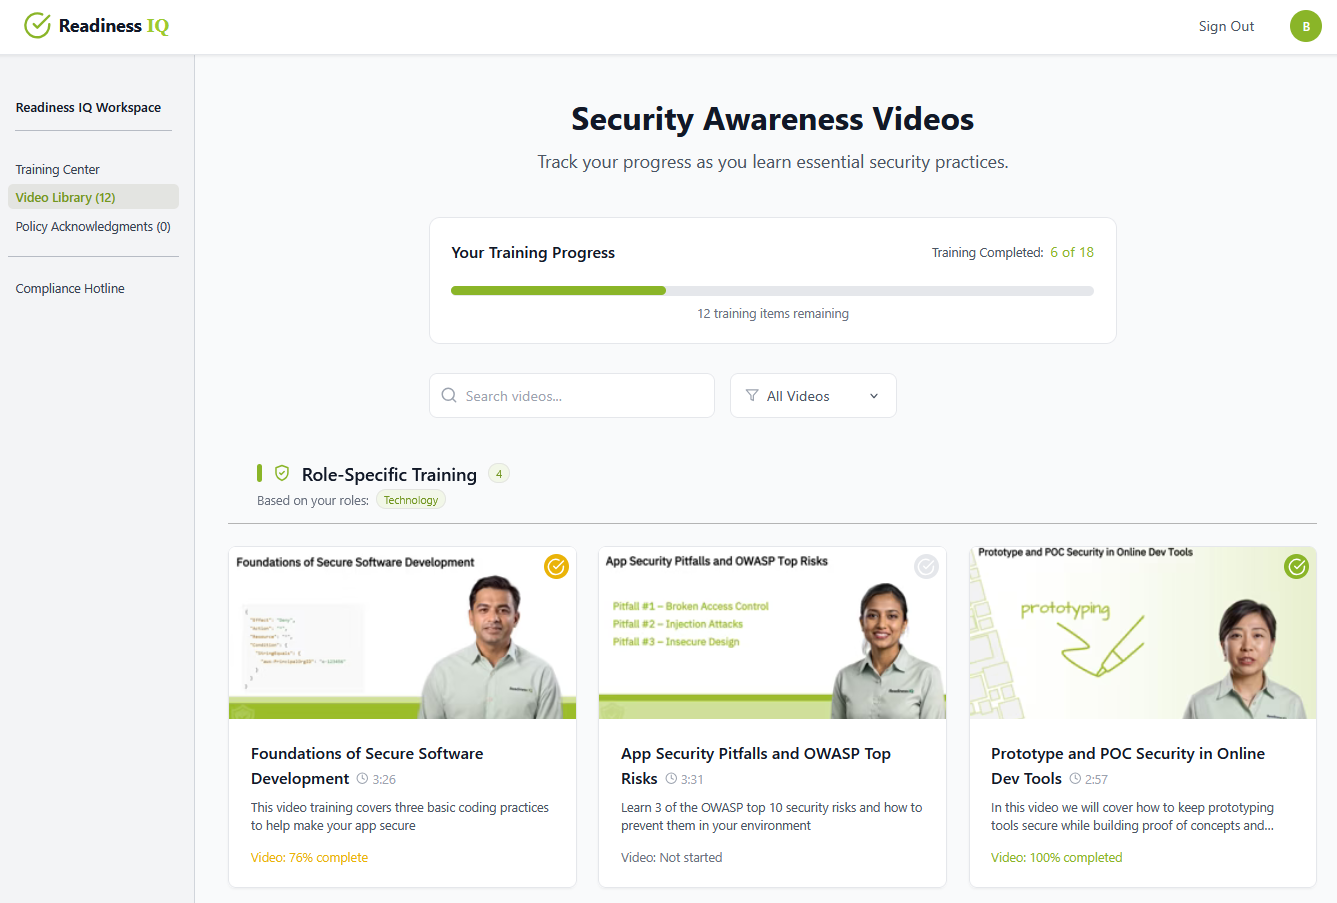Click the Readiness IQ checkmark logo
The width and height of the screenshot is (1337, 903).
[38, 26]
